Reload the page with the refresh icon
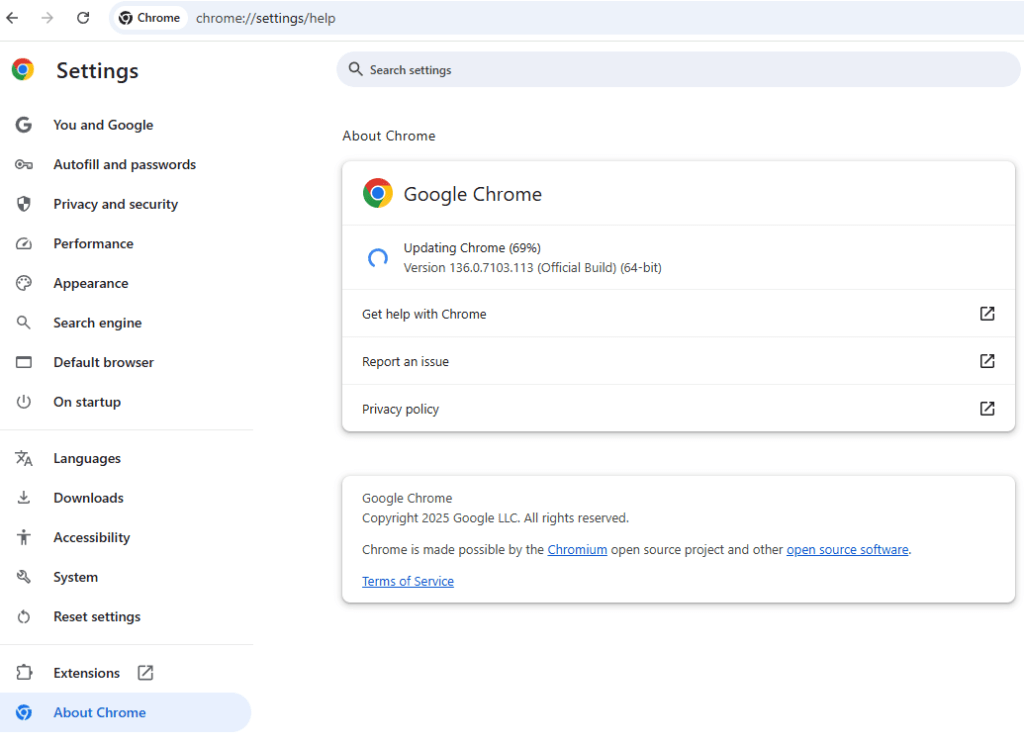The height and width of the screenshot is (745, 1024). coord(83,18)
